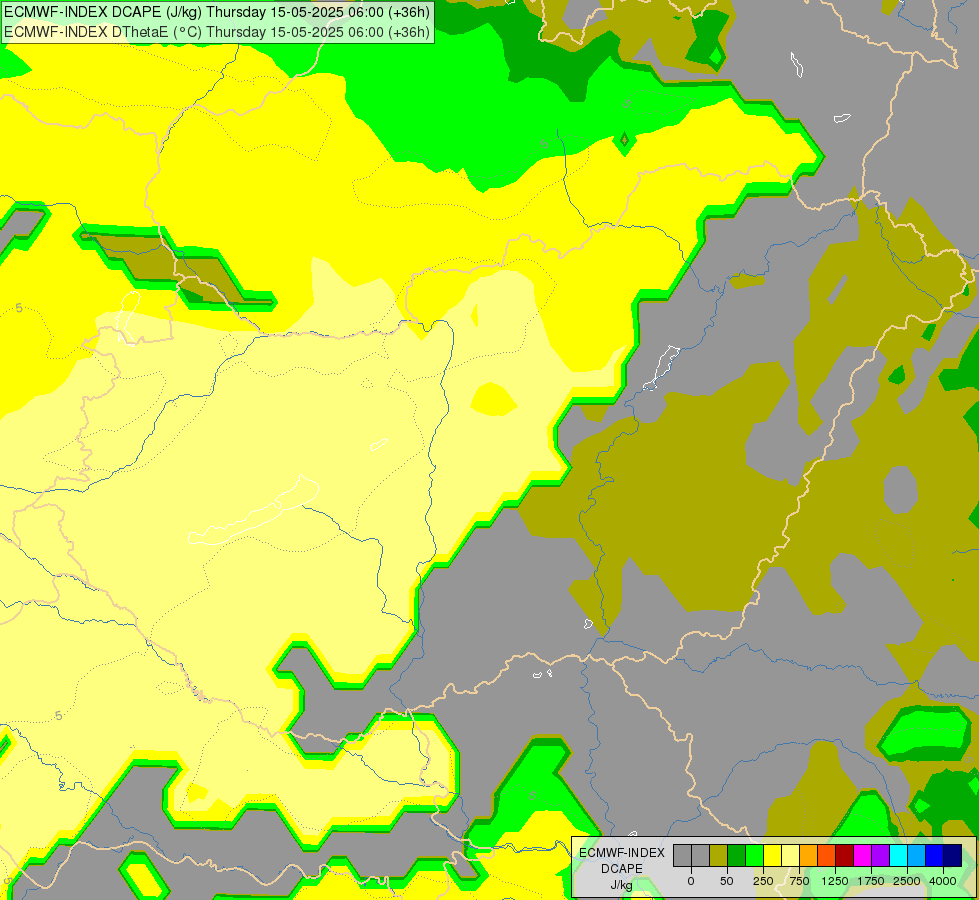The image size is (979, 900).
Task: Click the ECMWF-INDEX DThetaE title line
Action: (x=217, y=32)
